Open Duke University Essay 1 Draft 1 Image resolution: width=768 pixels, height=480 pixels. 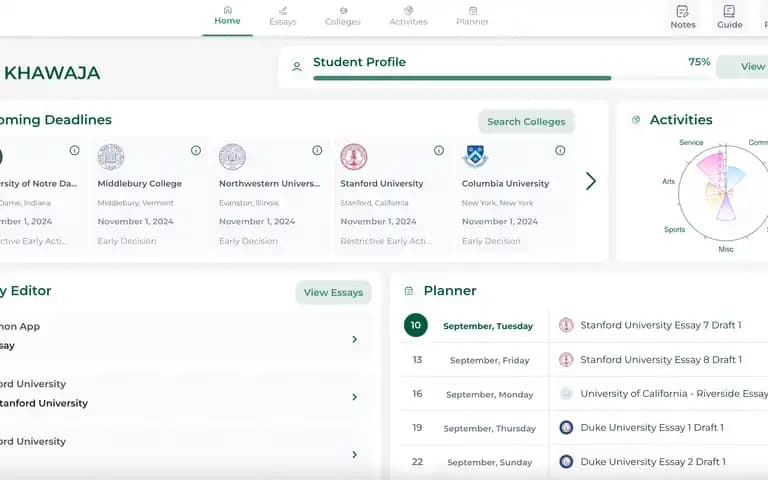[x=652, y=428]
